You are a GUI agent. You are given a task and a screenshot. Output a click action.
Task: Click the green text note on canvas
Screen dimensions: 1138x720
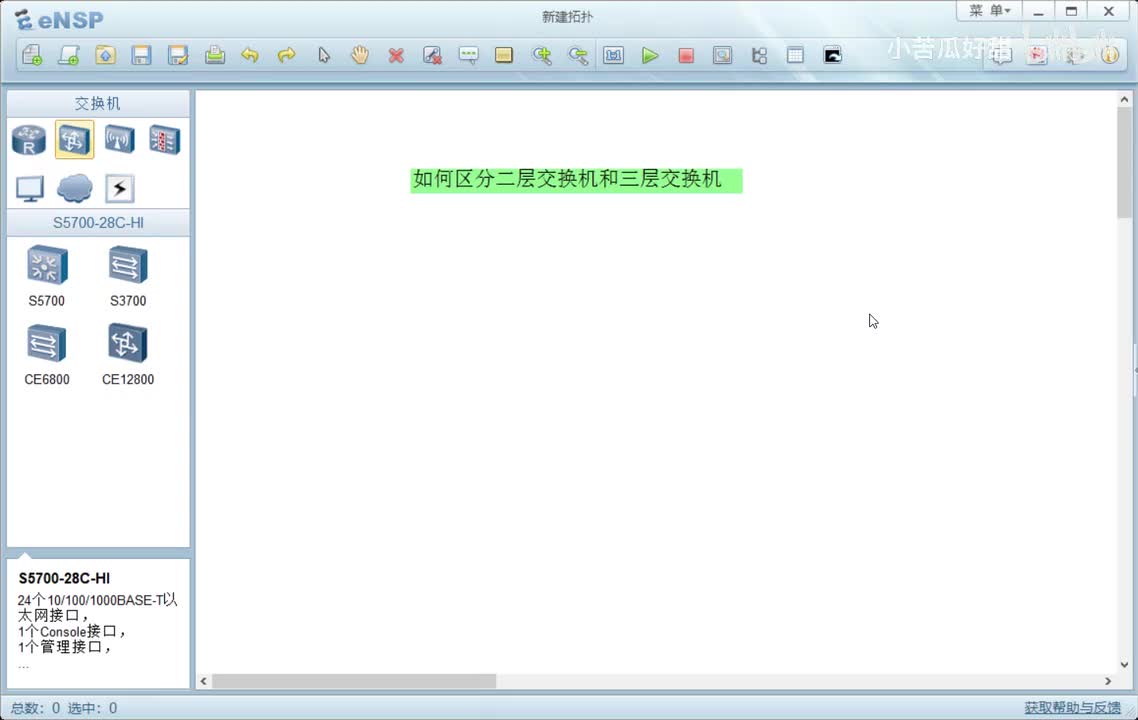tap(576, 180)
